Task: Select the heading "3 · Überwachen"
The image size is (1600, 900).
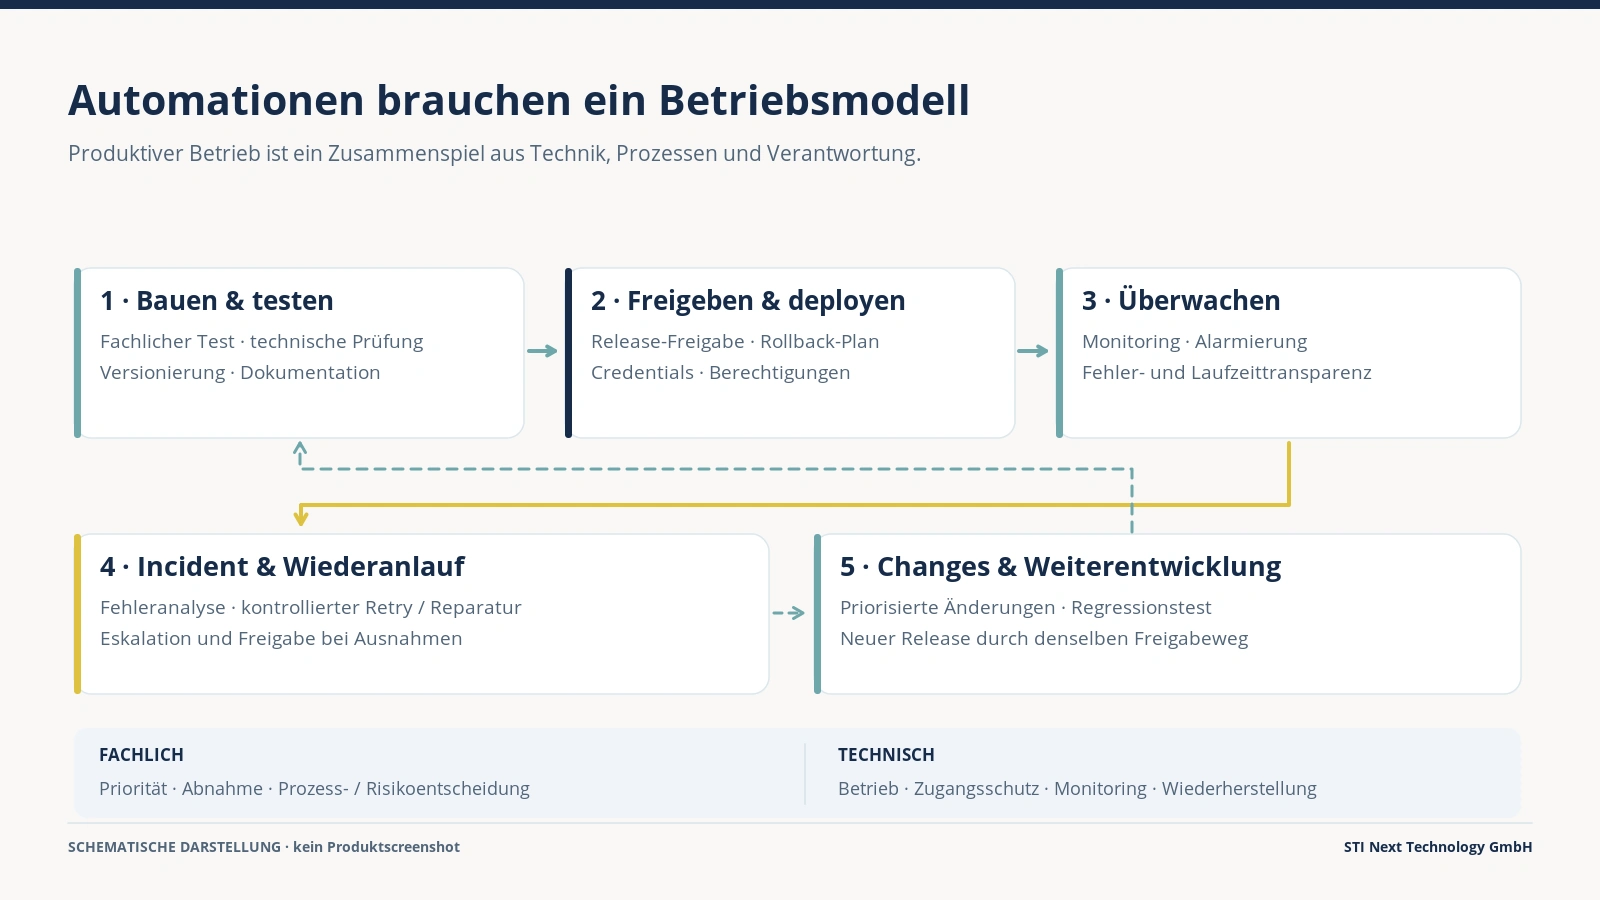Action: [1181, 300]
